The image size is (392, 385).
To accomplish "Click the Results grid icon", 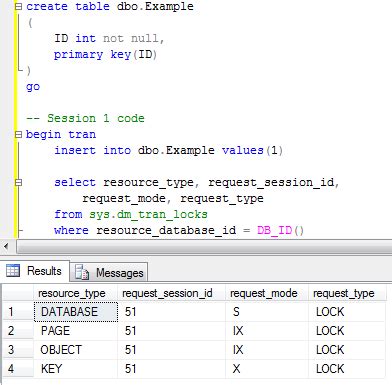I will [x=13, y=270].
